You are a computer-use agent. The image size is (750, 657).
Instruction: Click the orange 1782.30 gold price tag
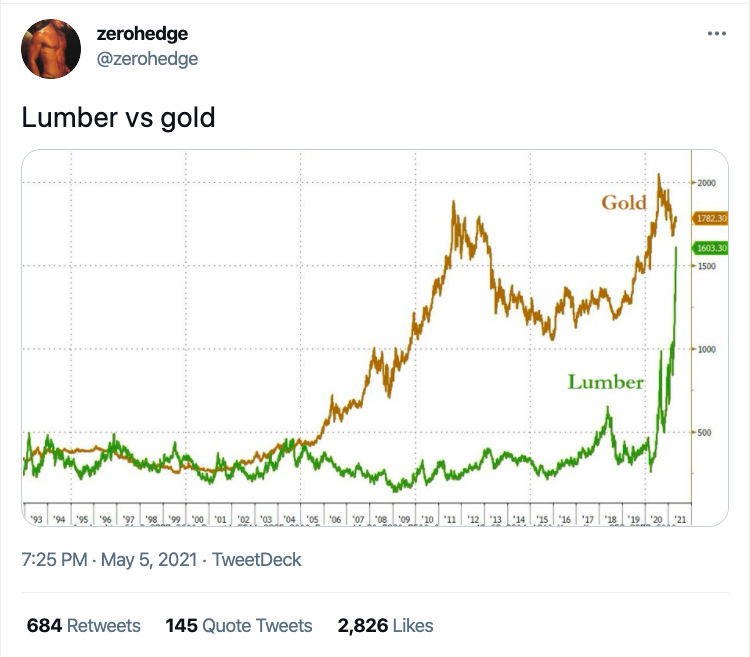point(710,218)
